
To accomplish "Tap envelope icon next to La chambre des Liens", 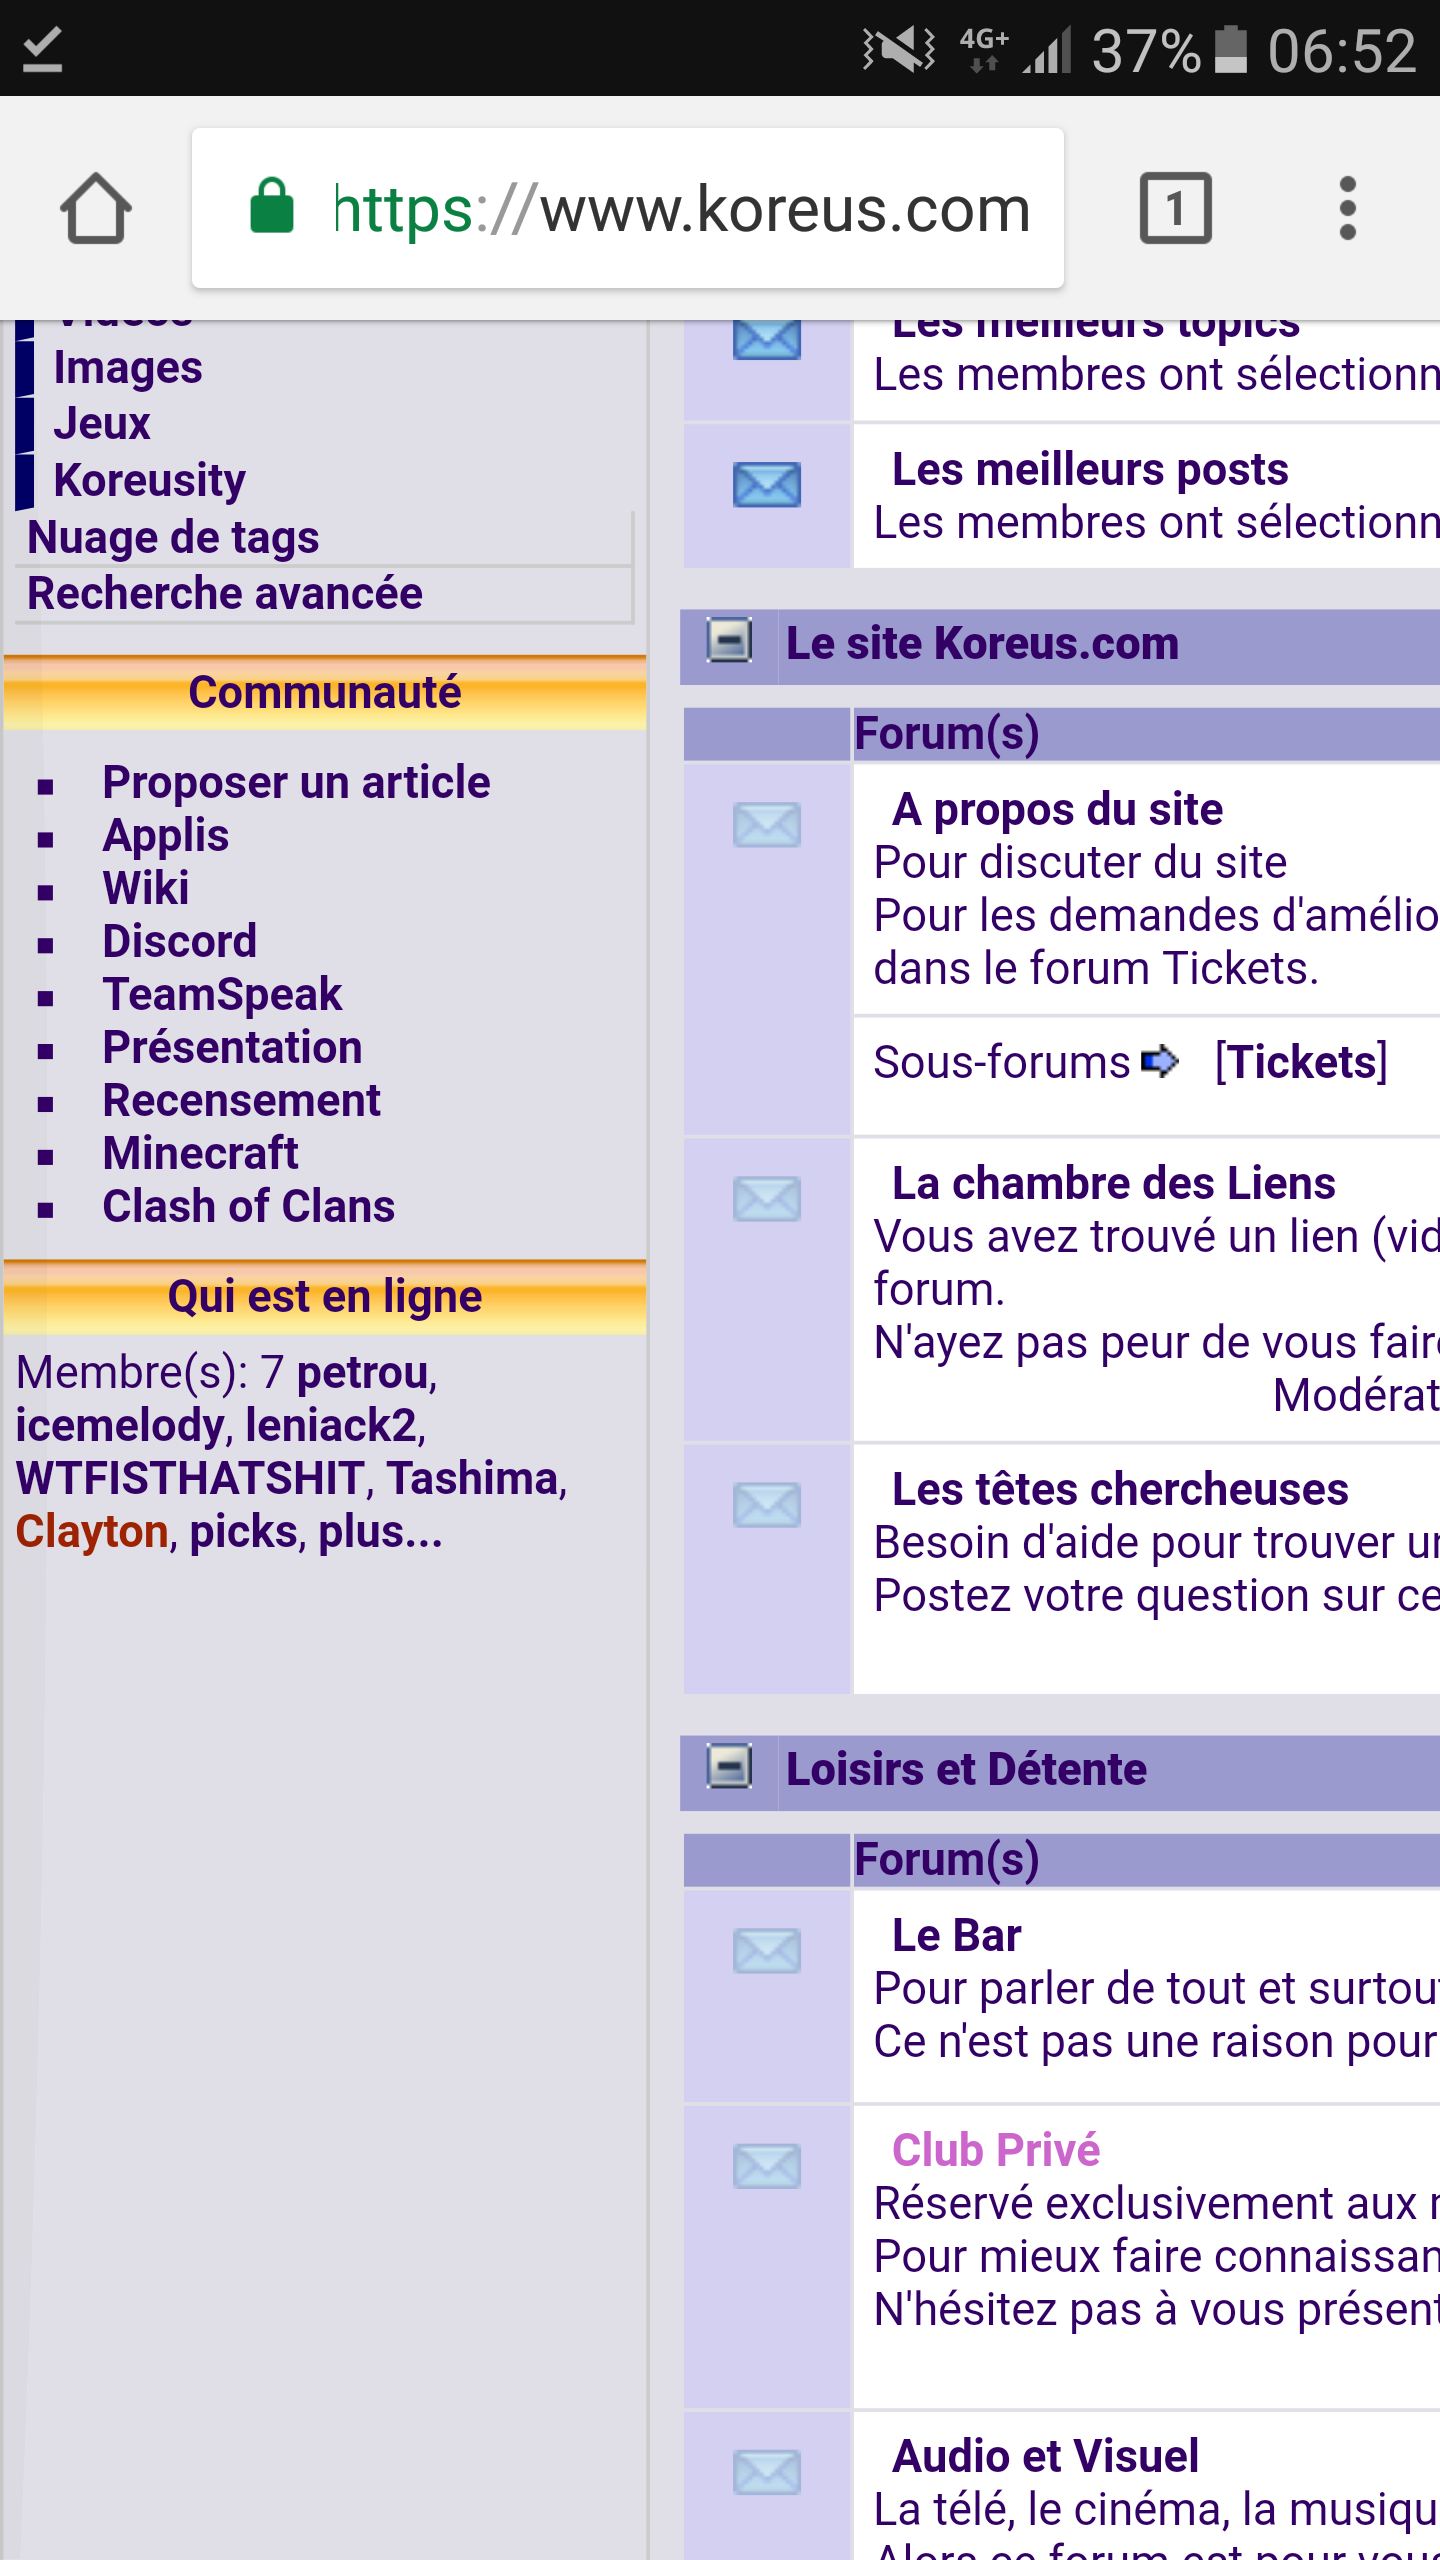I will point(766,1199).
